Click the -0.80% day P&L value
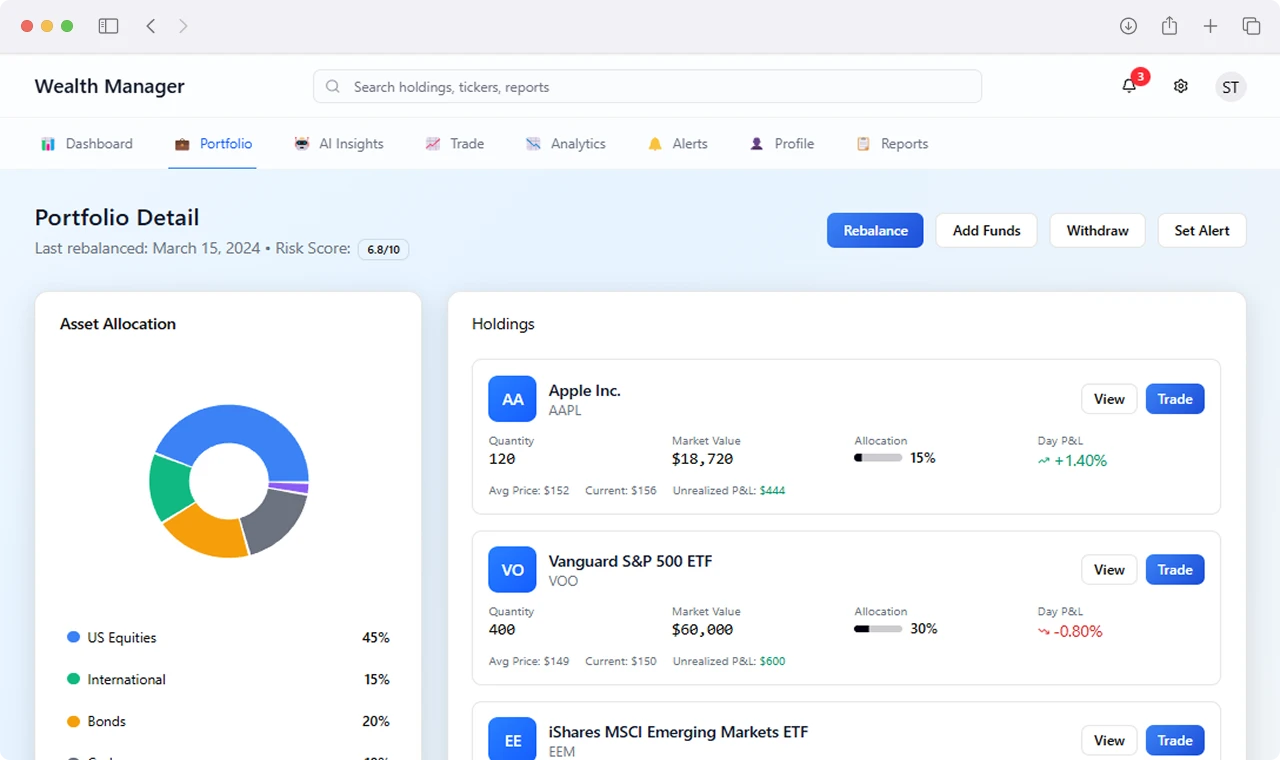The image size is (1280, 760). coord(1078,632)
